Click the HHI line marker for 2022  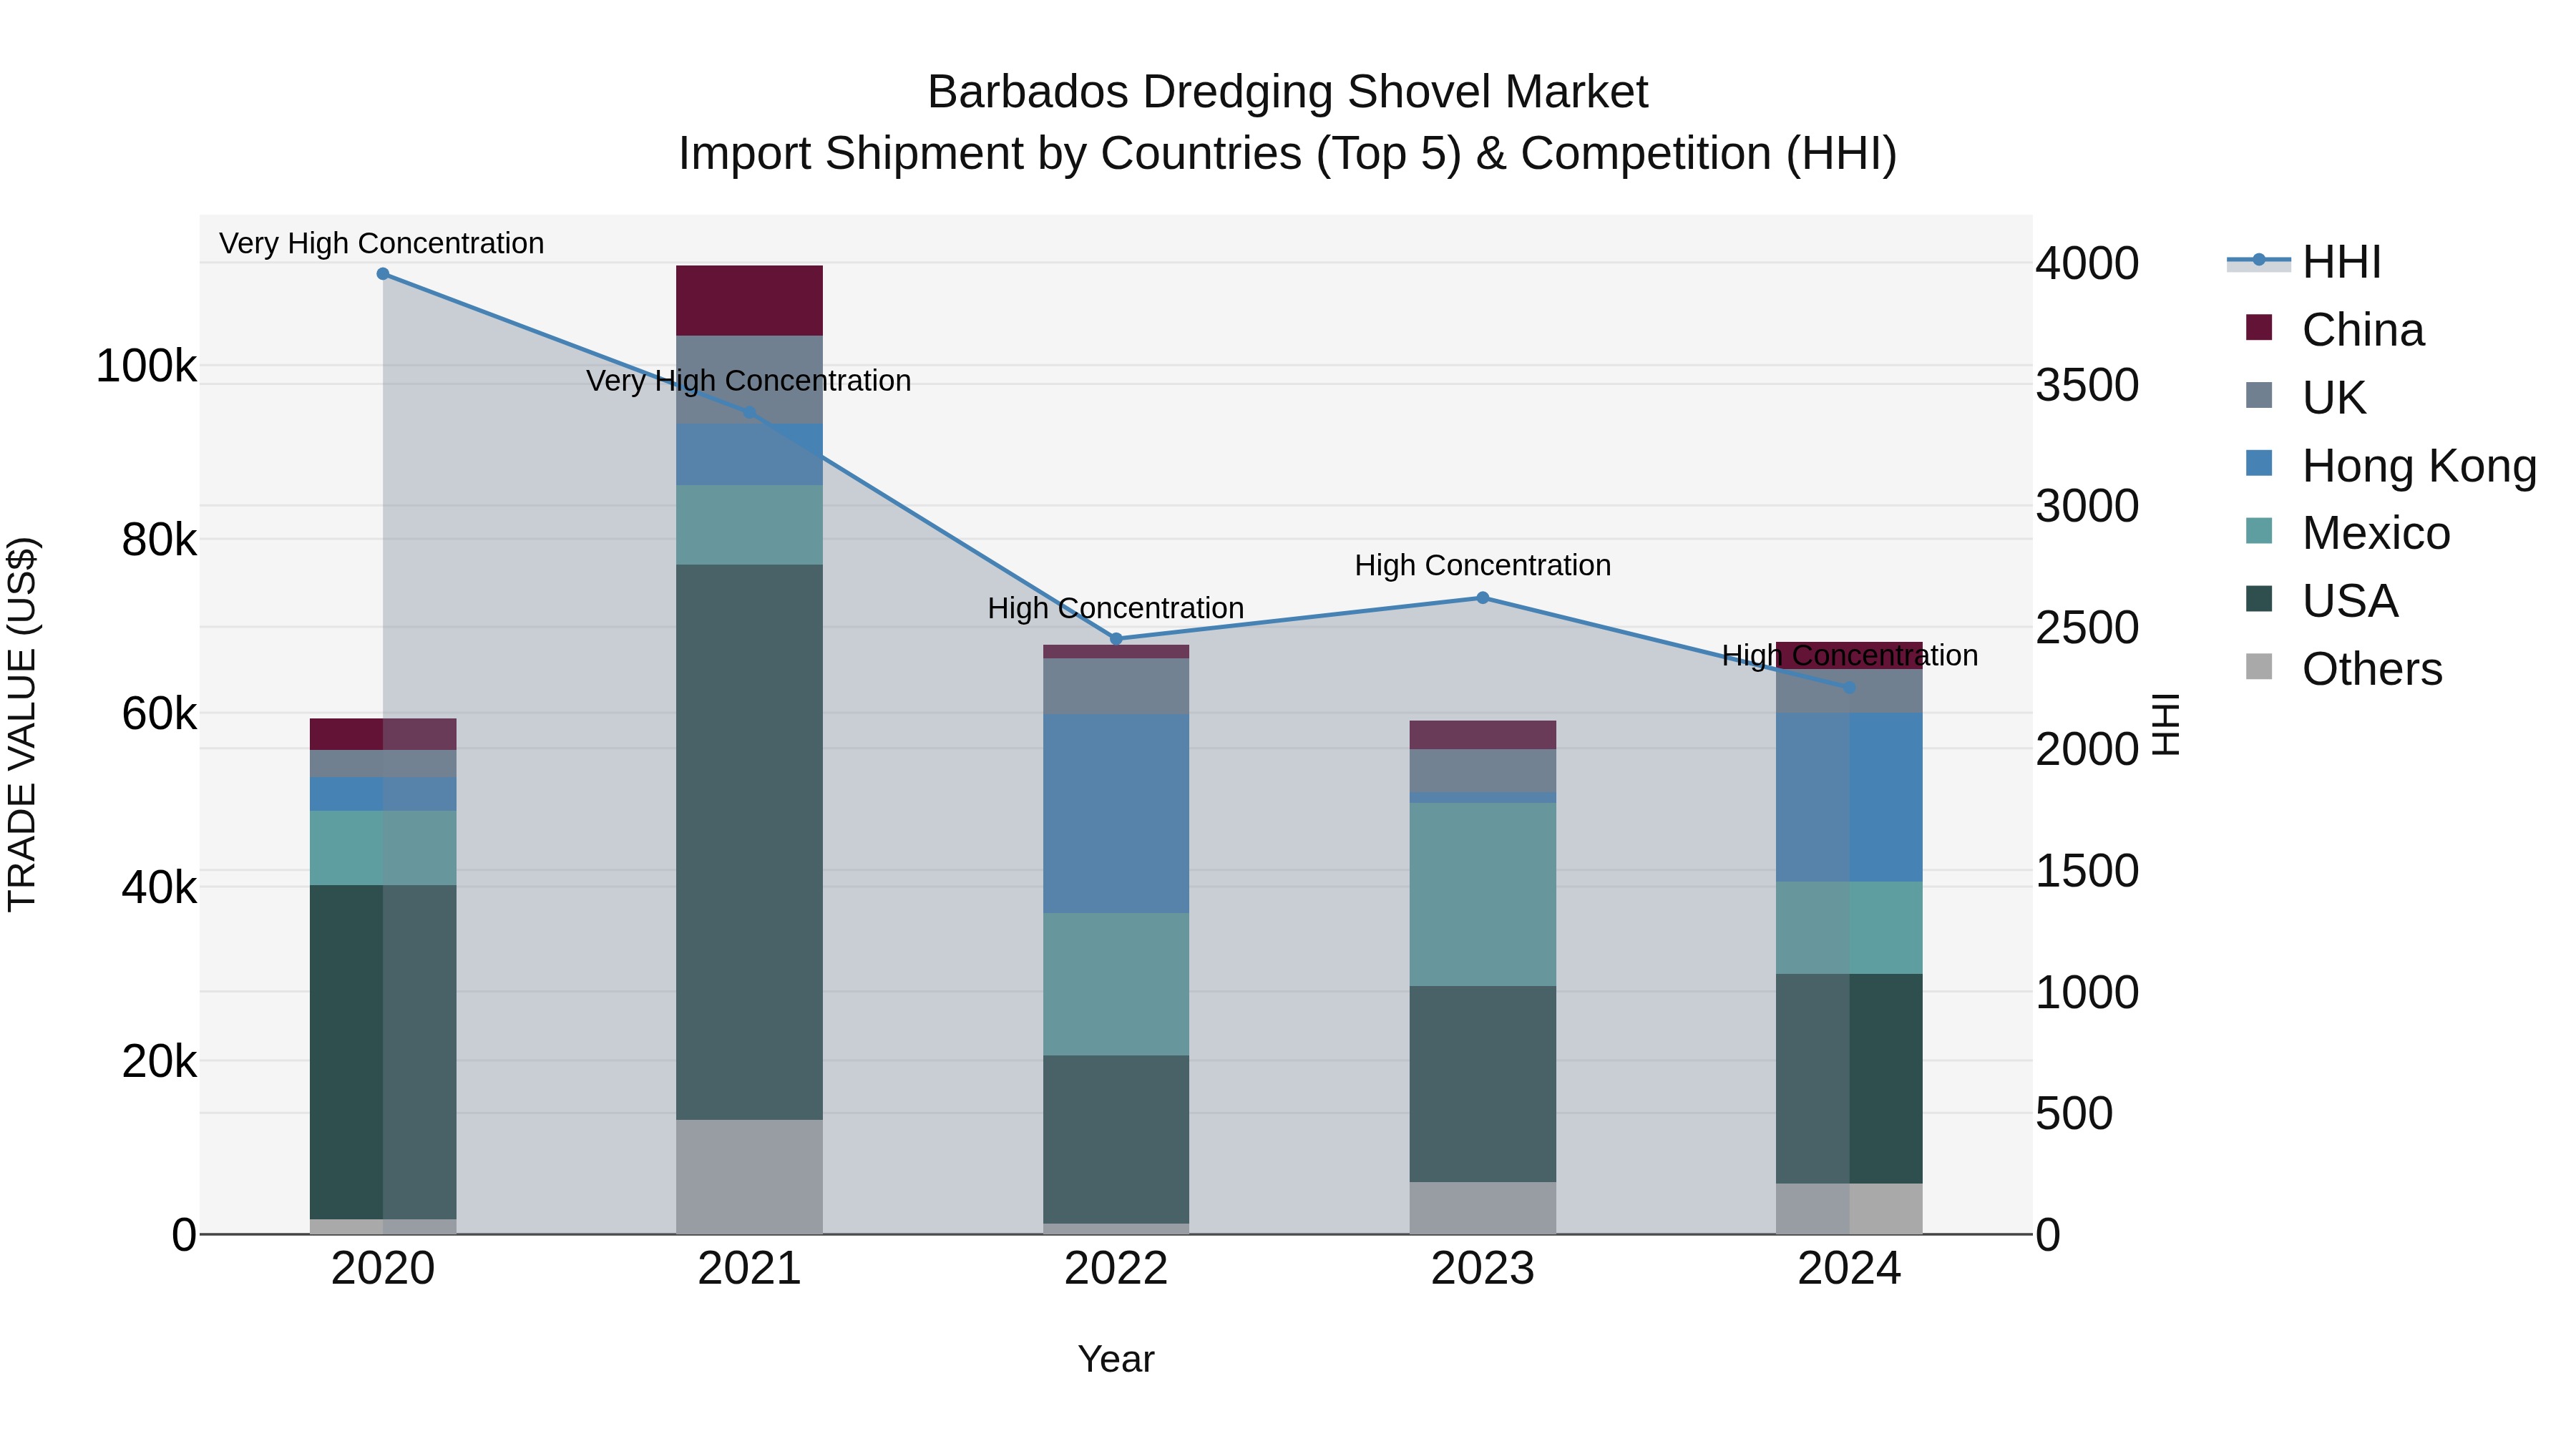(x=1117, y=639)
